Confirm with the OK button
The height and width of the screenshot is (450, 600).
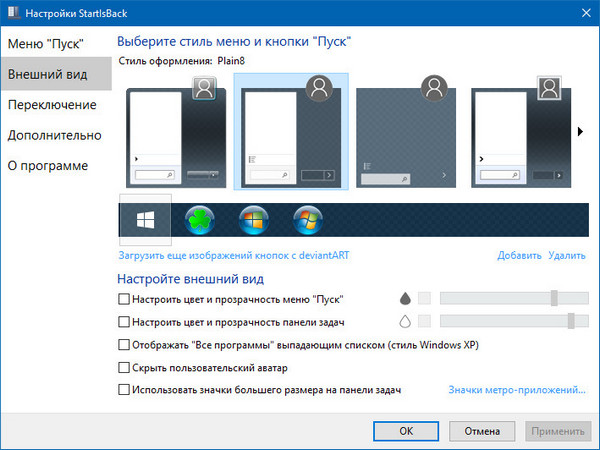406,431
